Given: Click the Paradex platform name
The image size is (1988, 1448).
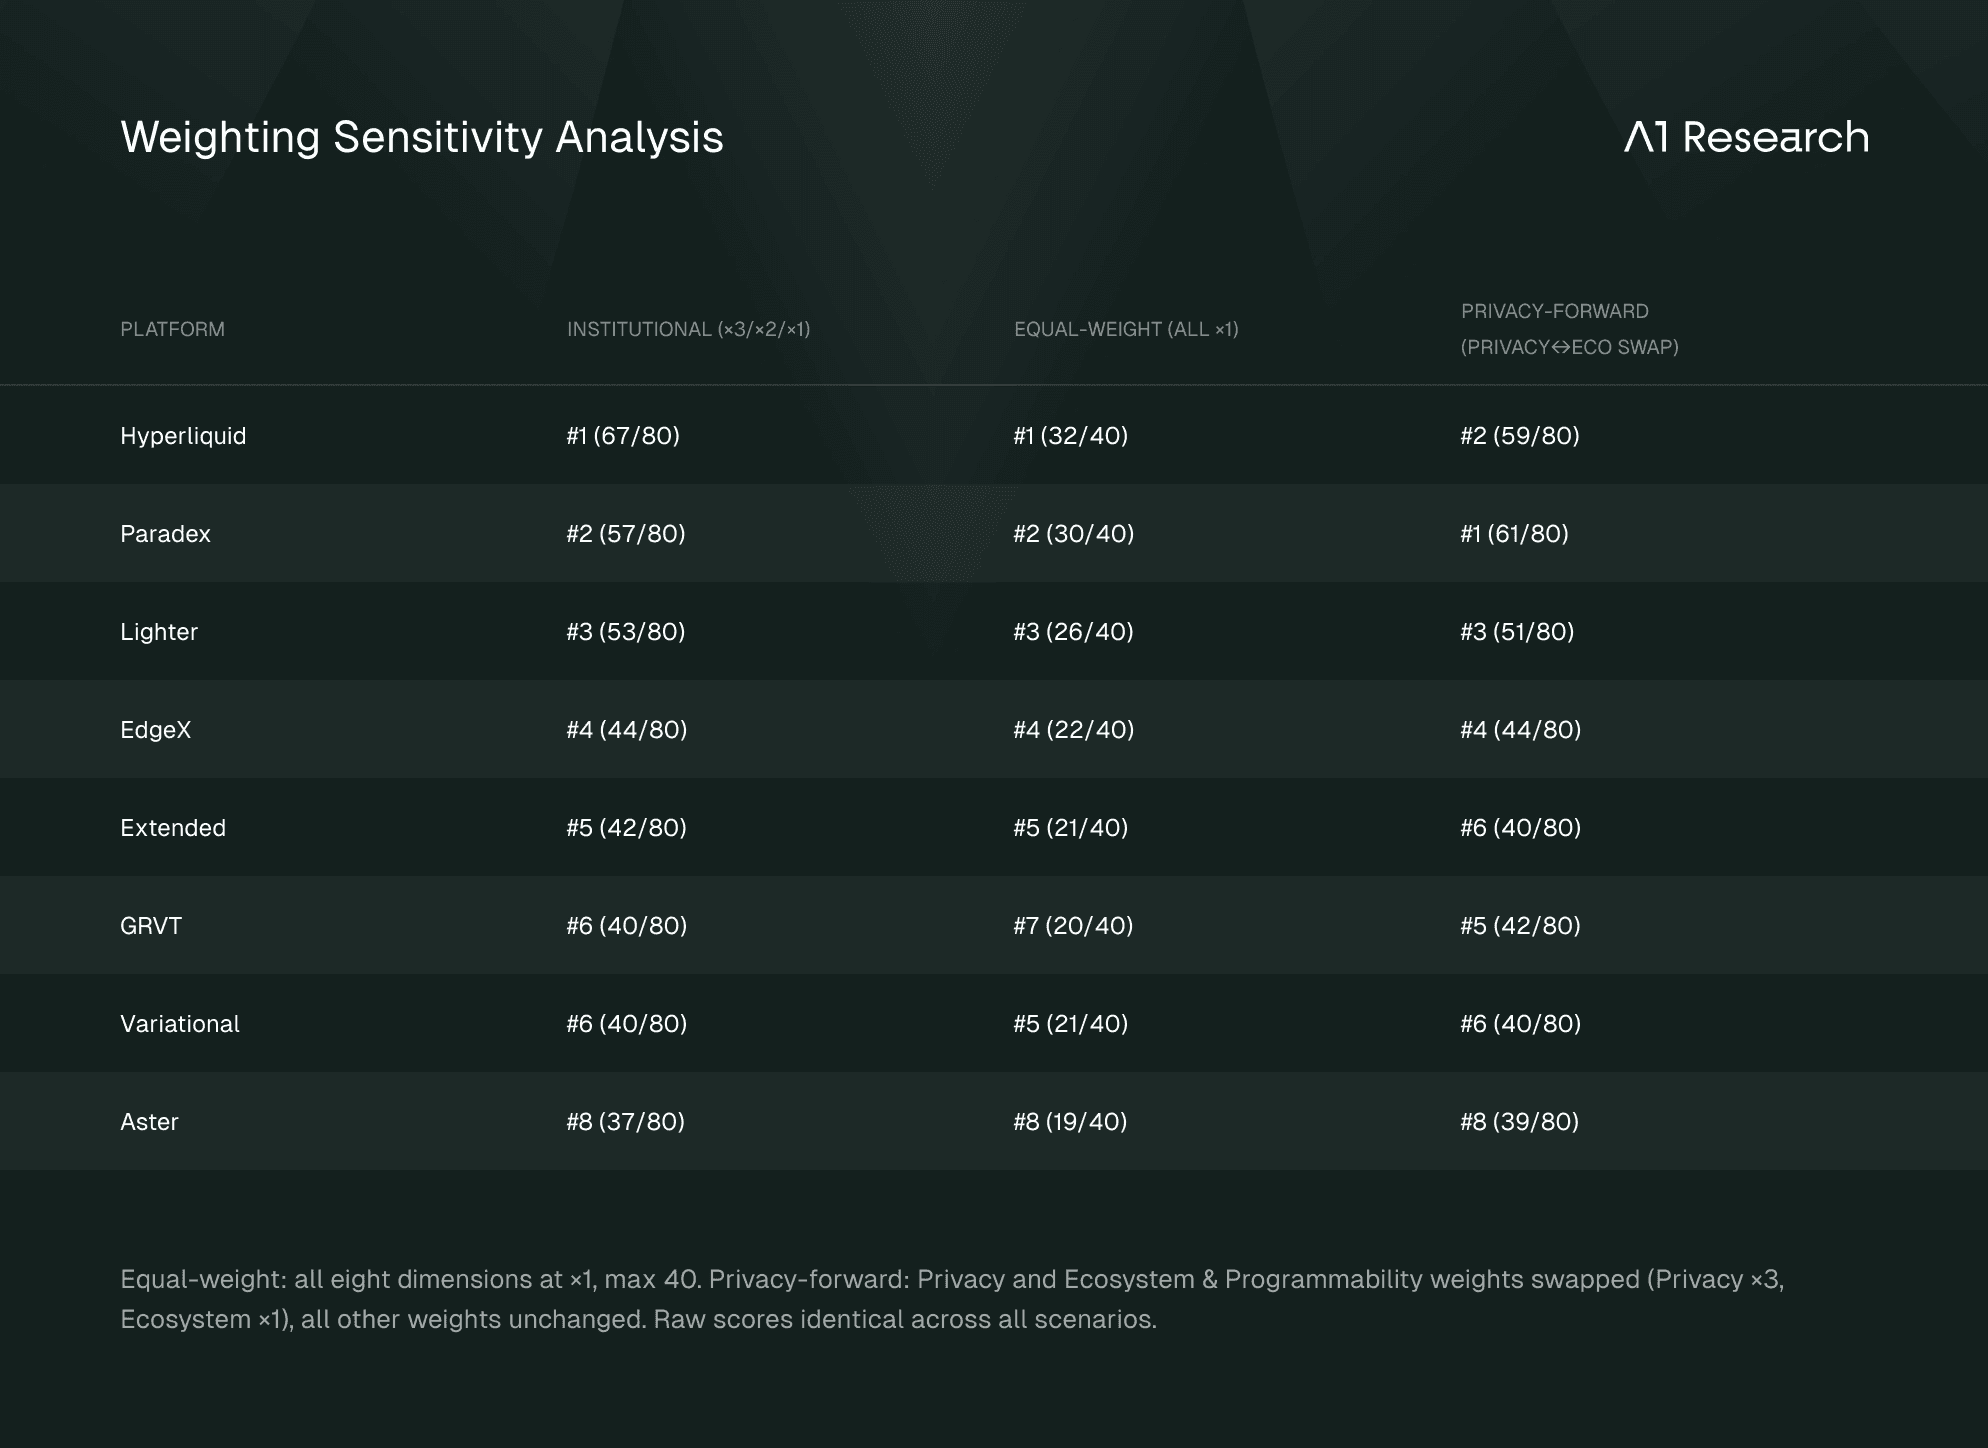Looking at the screenshot, I should (x=165, y=534).
